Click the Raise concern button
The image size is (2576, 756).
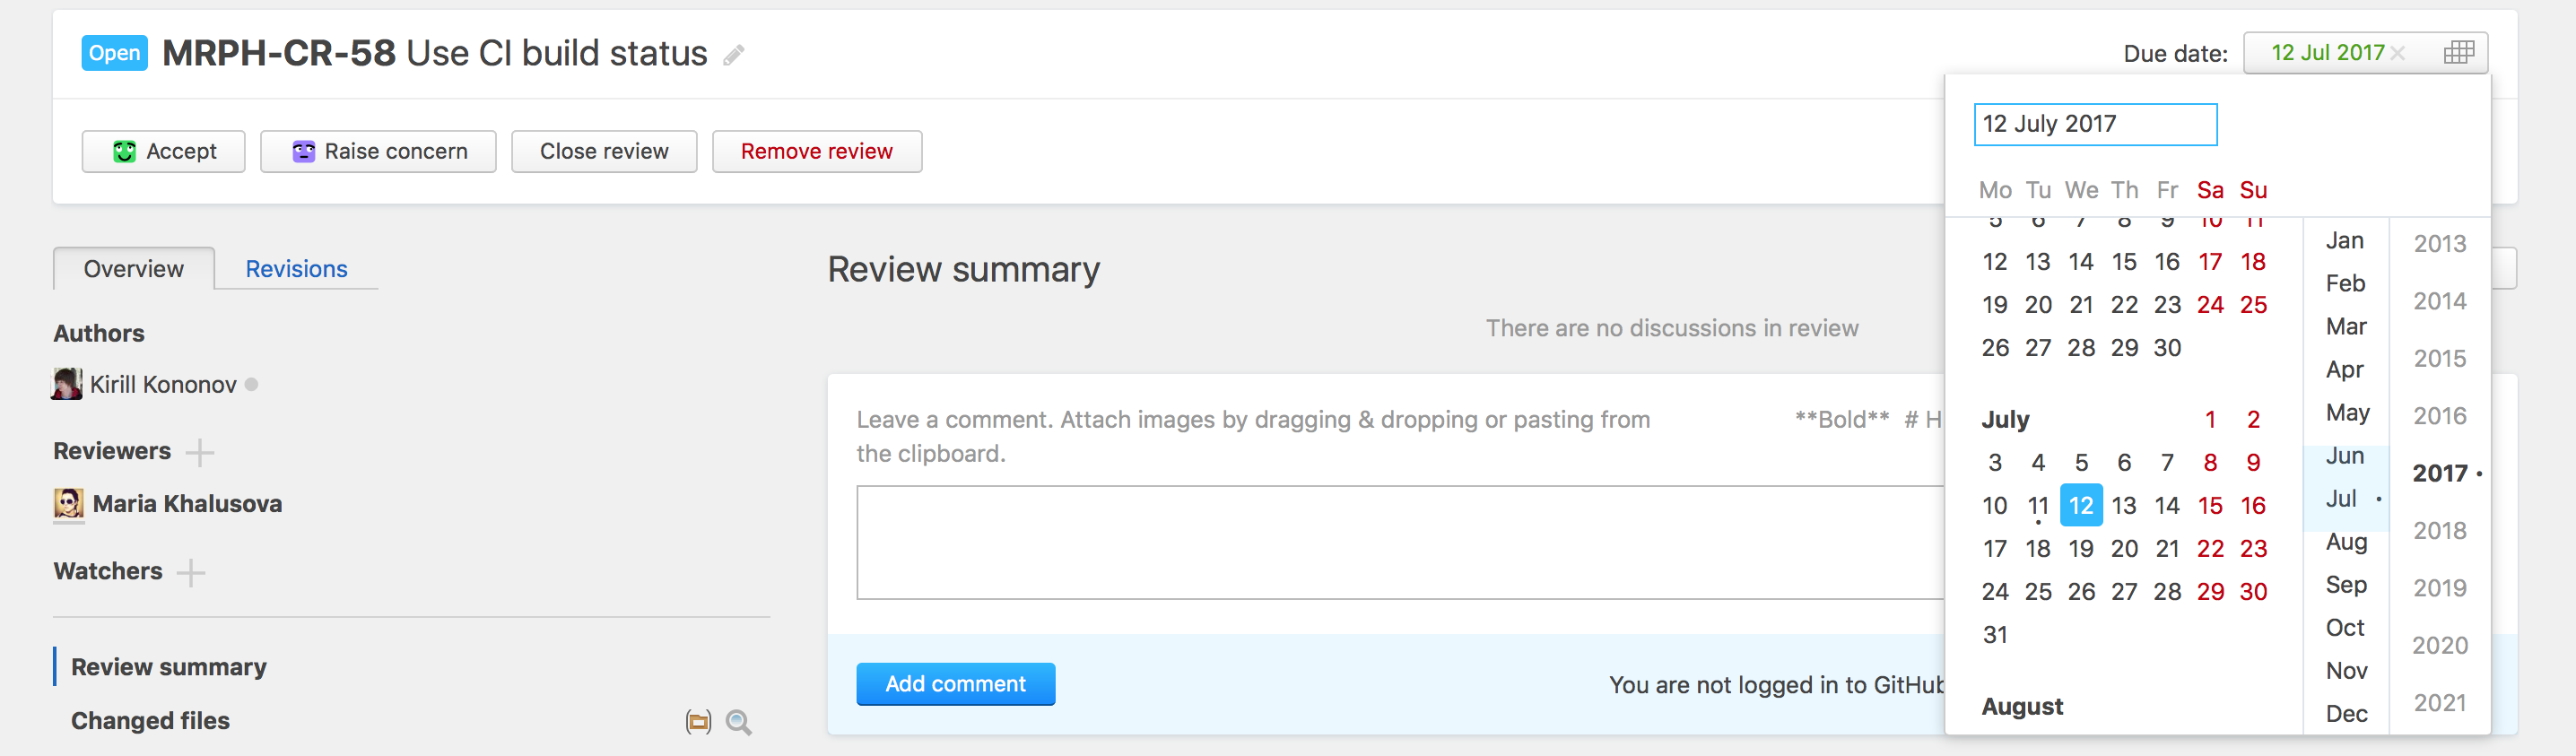click(x=378, y=151)
